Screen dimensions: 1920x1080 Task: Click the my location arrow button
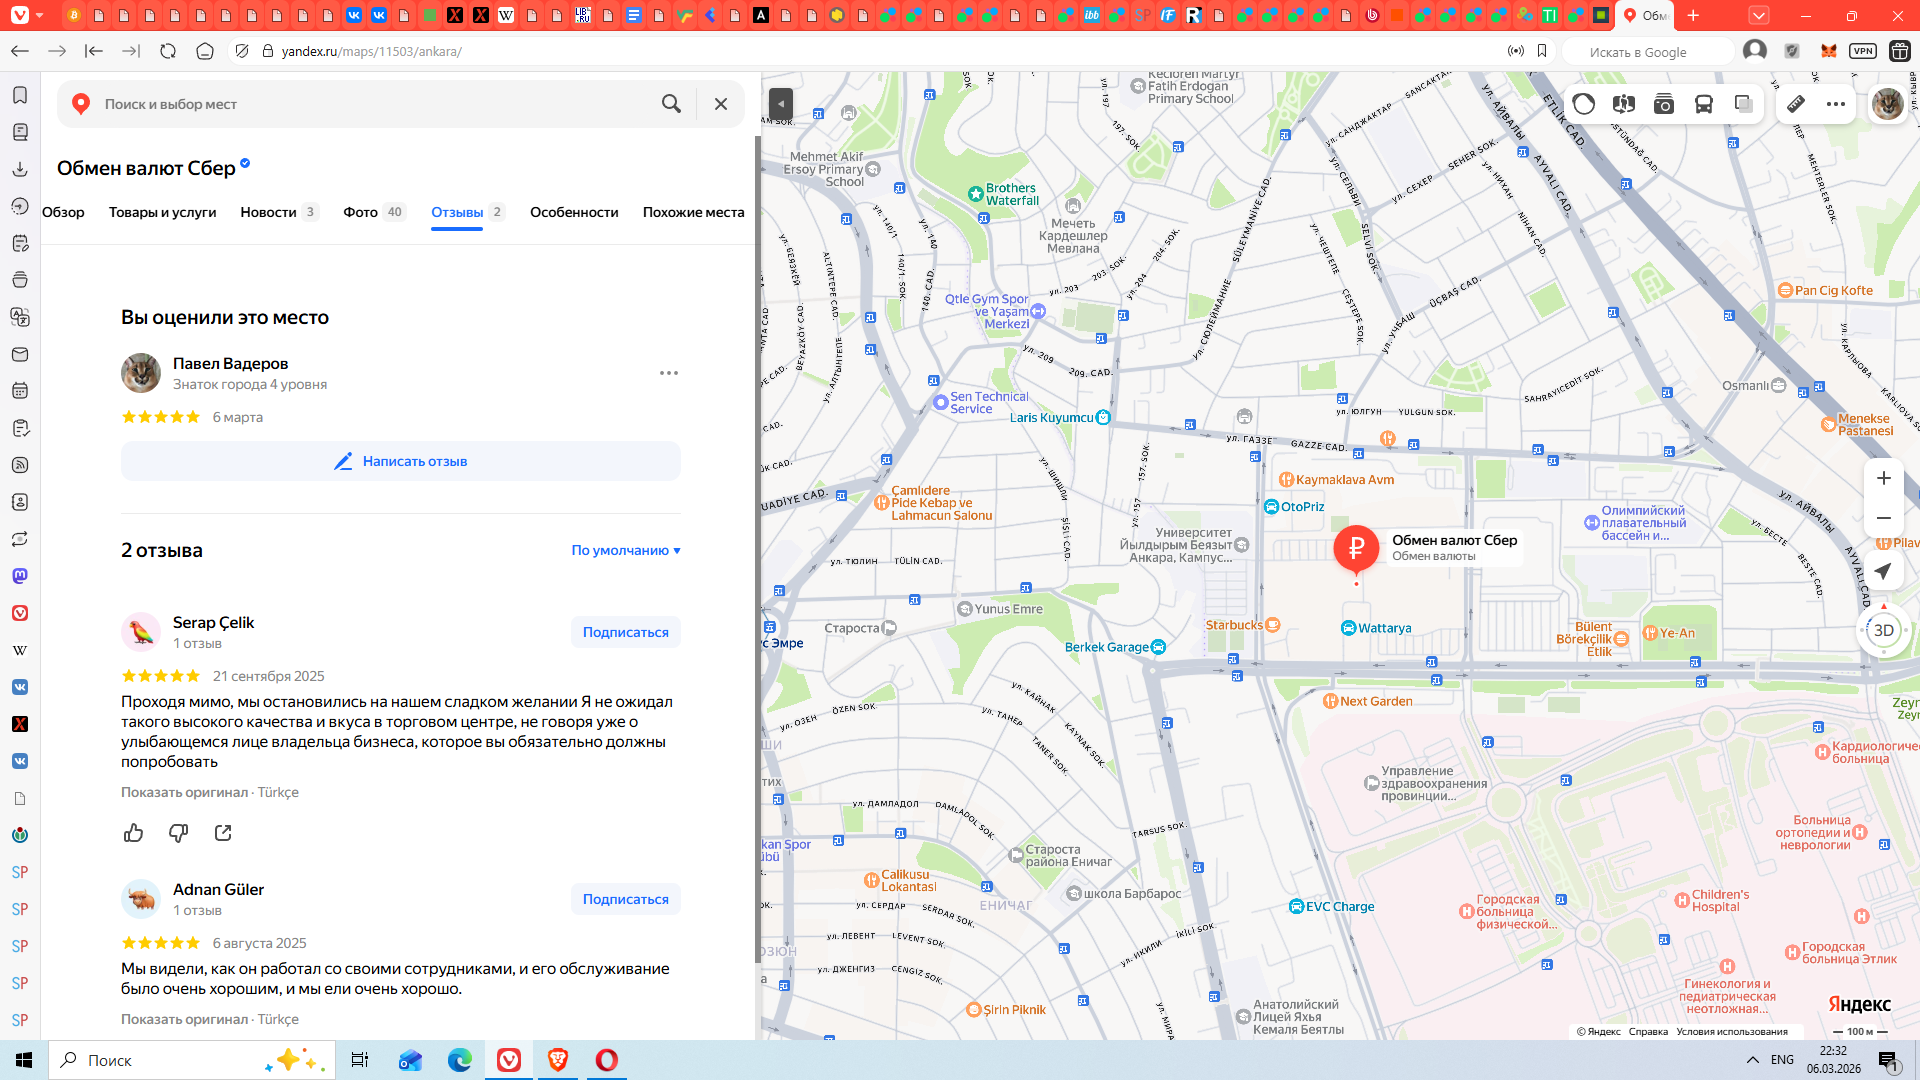[x=1883, y=571]
